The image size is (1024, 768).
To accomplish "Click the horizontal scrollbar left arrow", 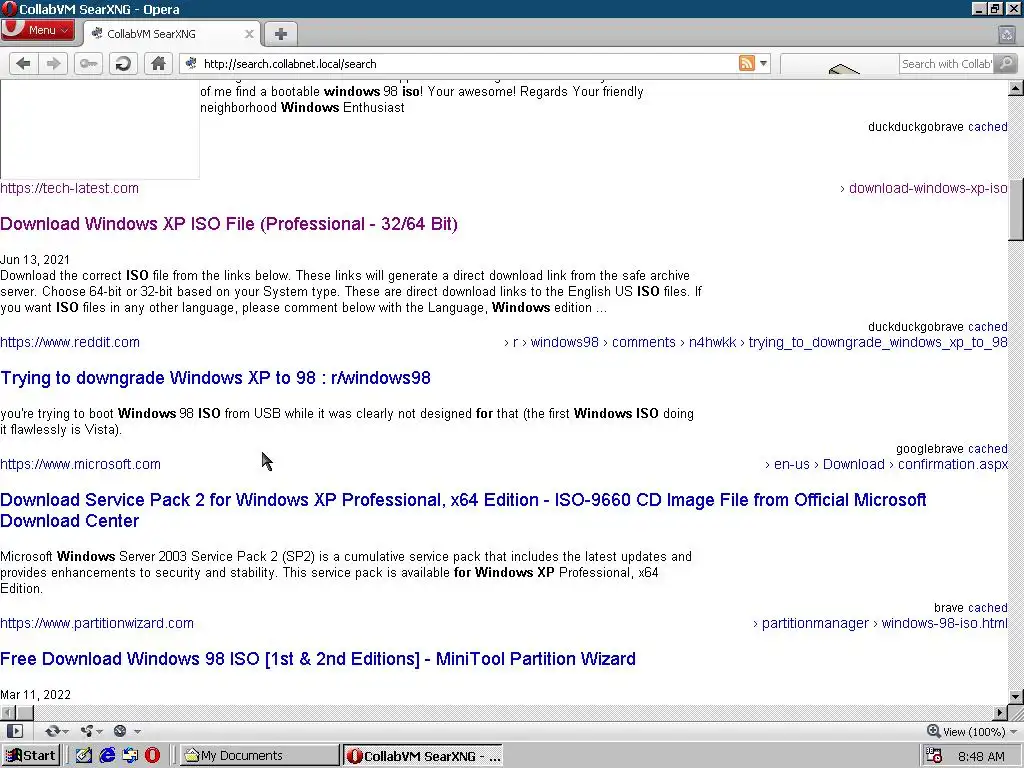I will point(8,712).
